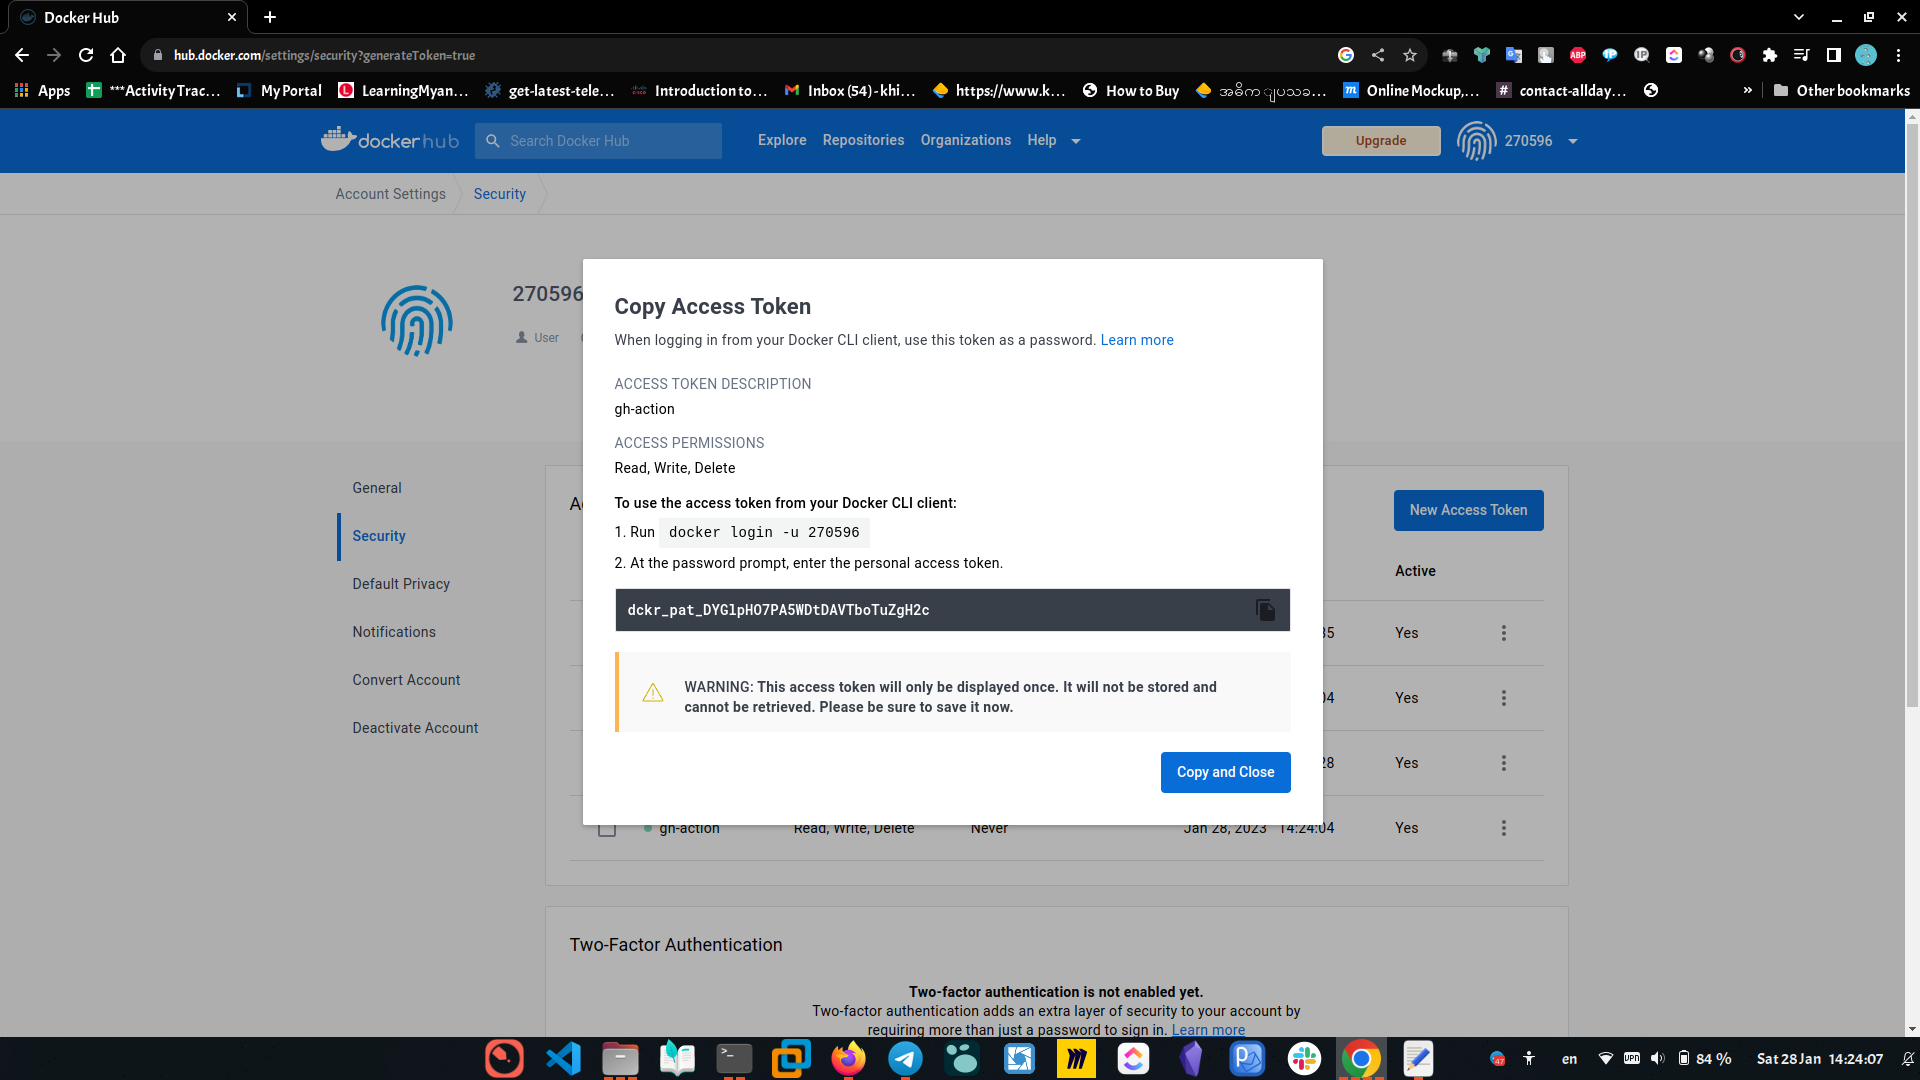Image resolution: width=1920 pixels, height=1080 pixels.
Task: Bookmark this page with star icon
Action: coord(1410,55)
